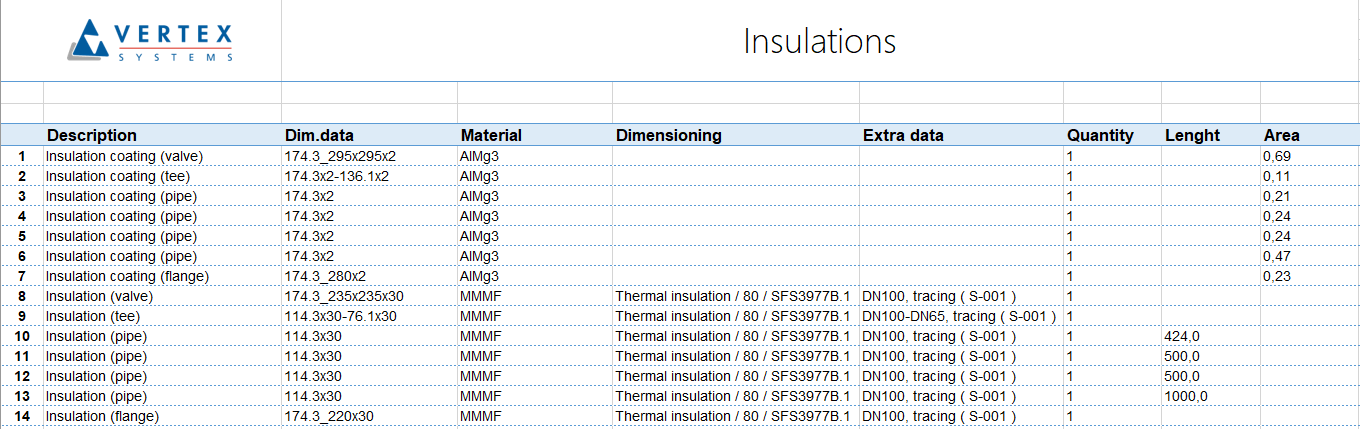
Task: Click the 174.3x2-136.1x2 dimension cell
Action: (x=336, y=176)
